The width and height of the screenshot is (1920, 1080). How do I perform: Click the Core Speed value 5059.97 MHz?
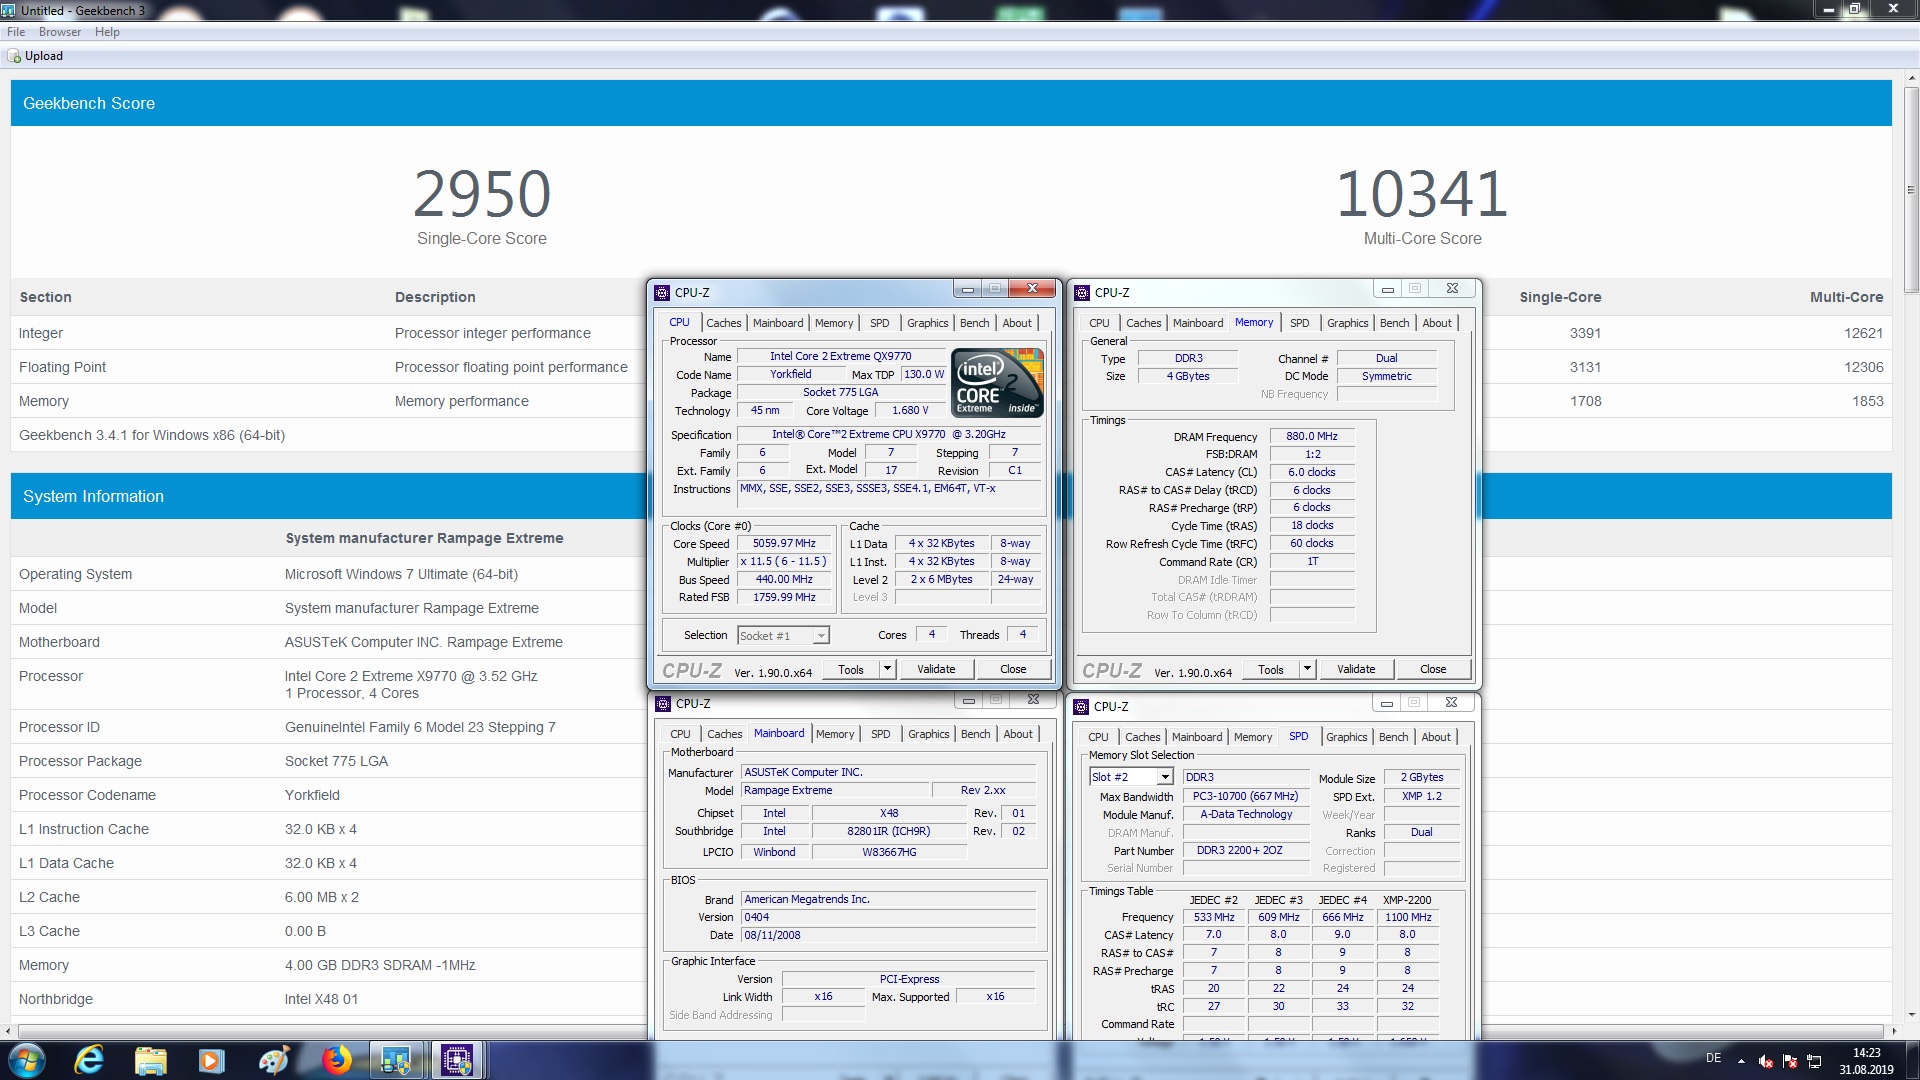pos(784,544)
